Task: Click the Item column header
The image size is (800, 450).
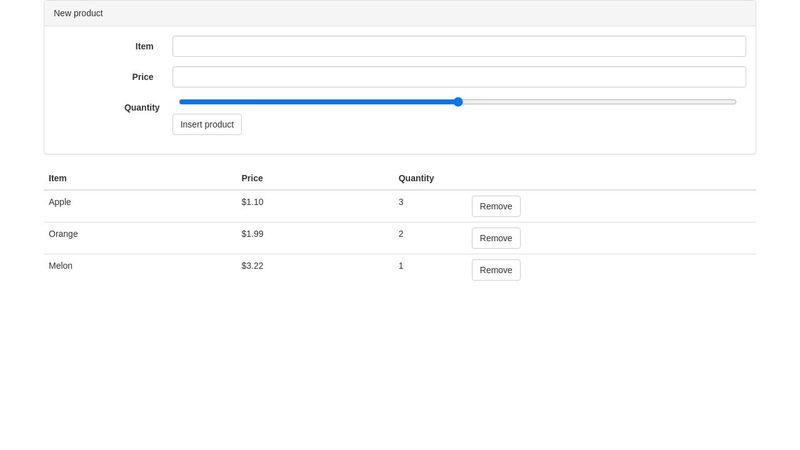Action: tap(58, 178)
